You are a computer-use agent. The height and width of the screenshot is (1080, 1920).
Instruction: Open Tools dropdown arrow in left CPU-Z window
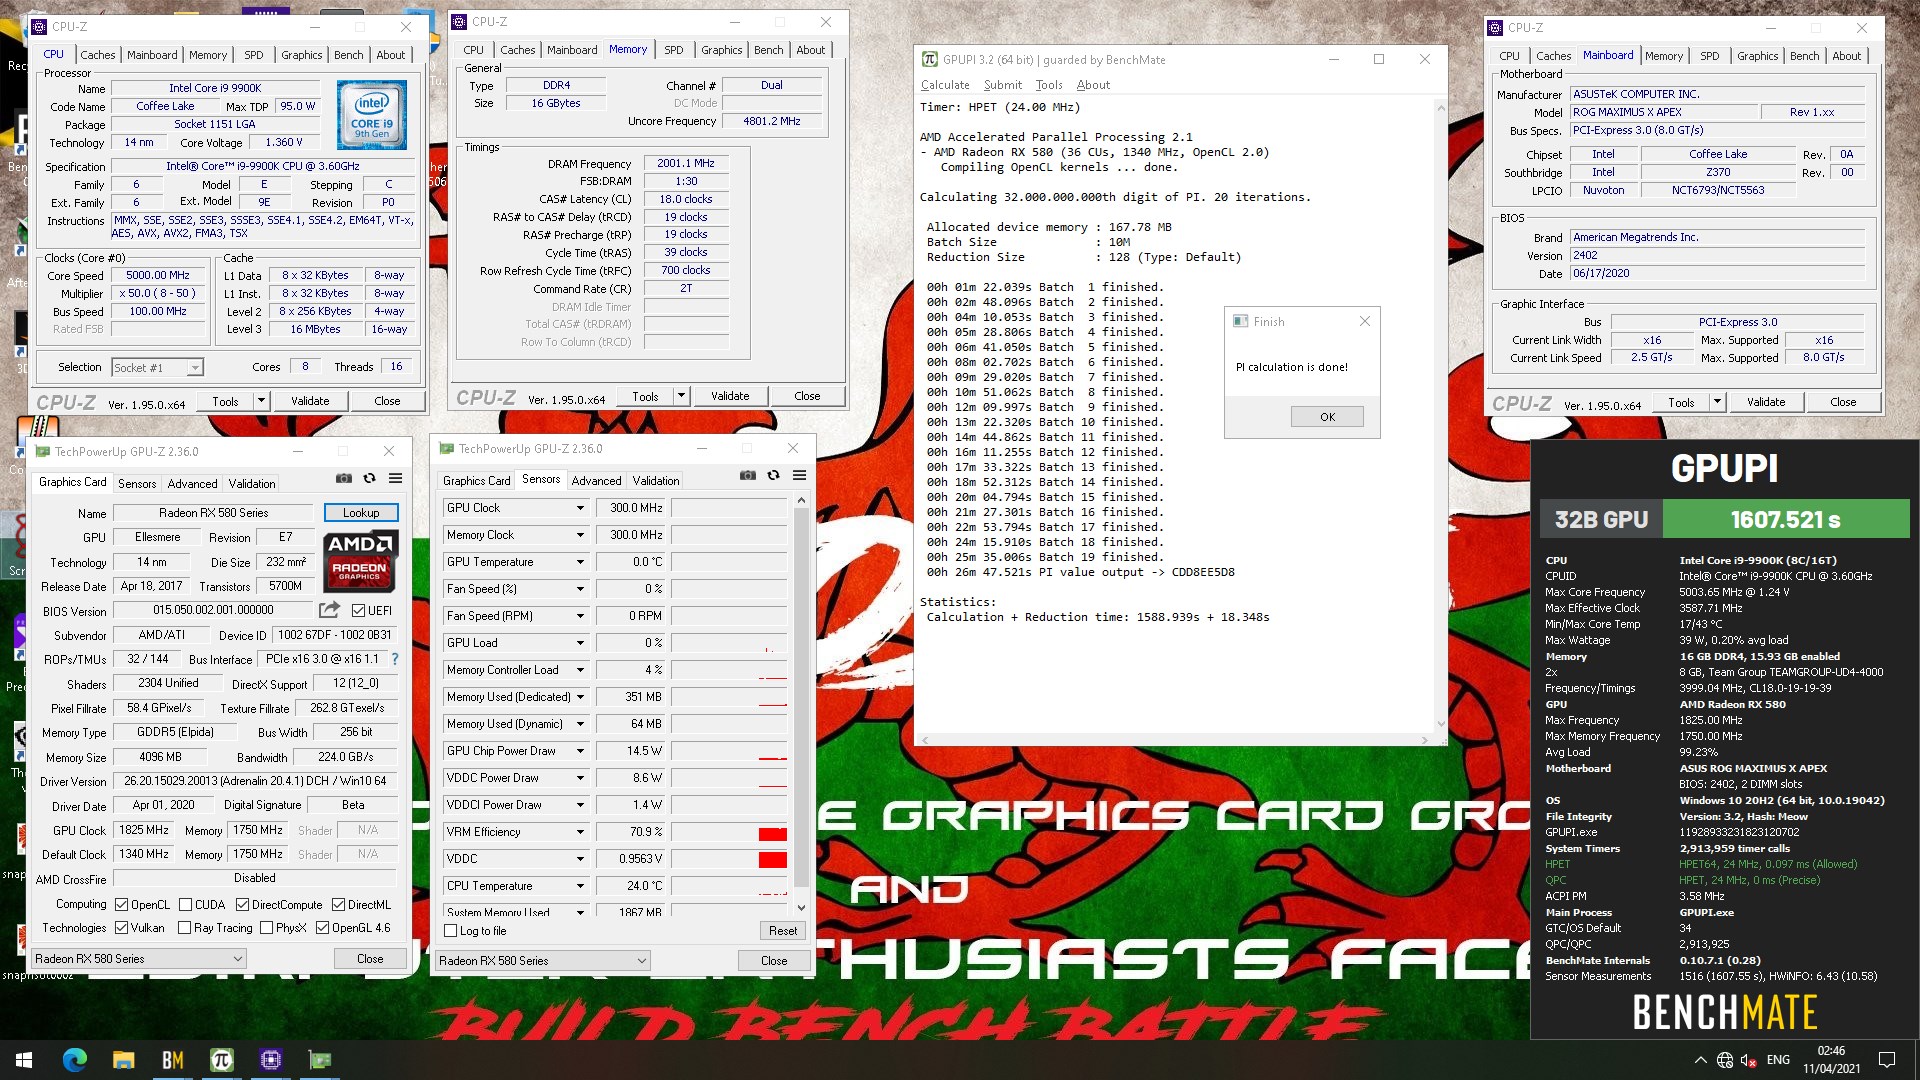pos(261,401)
